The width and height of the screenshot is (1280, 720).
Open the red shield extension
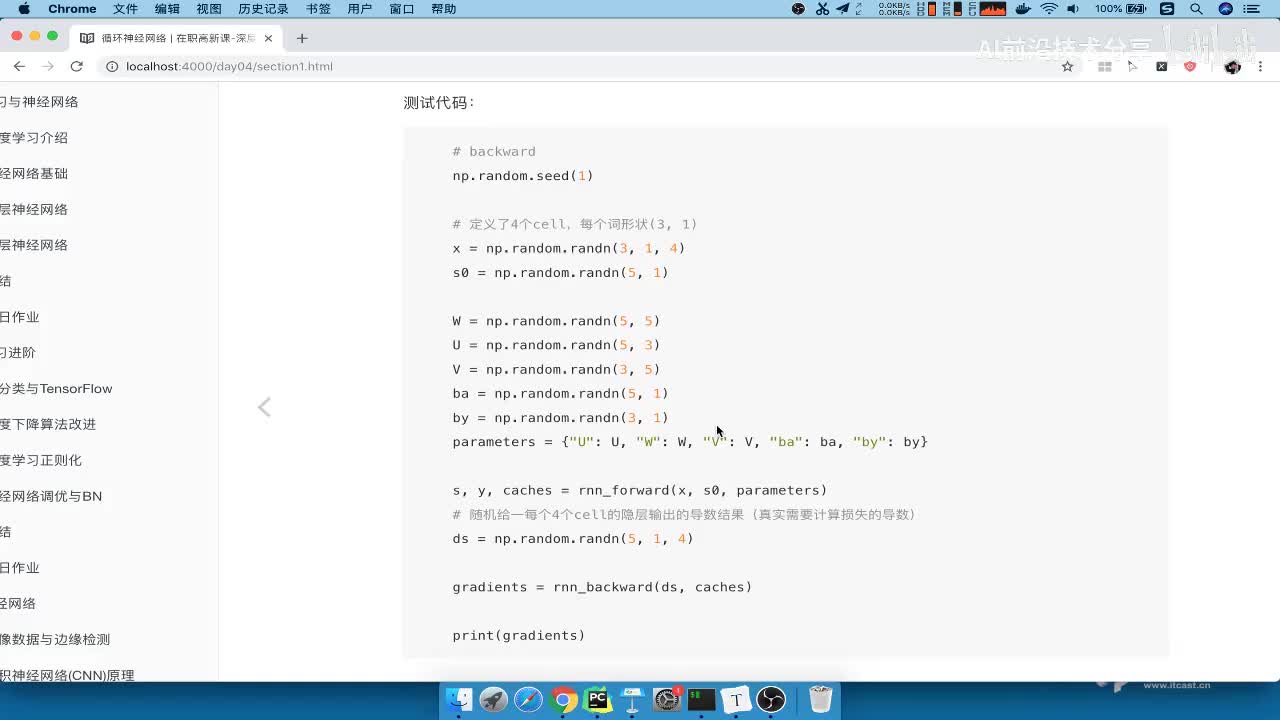pos(1190,66)
